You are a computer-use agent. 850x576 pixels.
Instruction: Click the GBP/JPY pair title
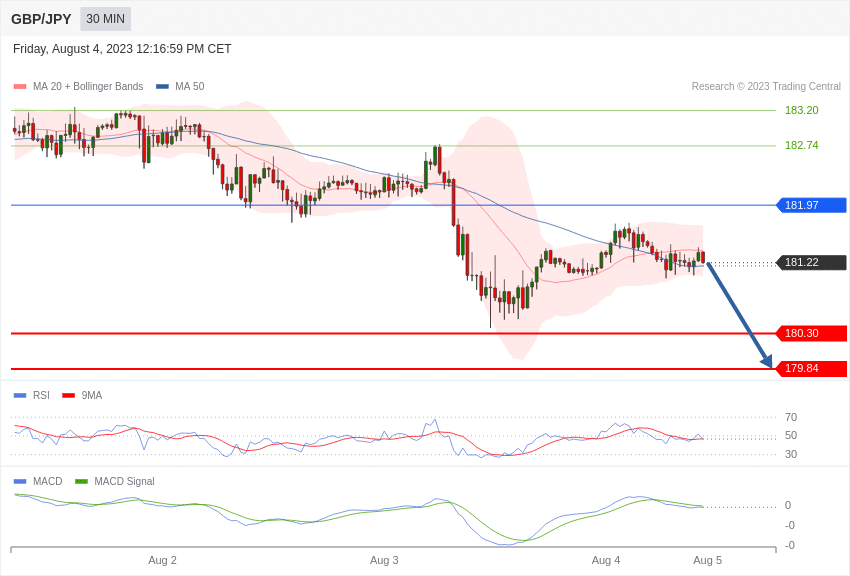point(41,19)
